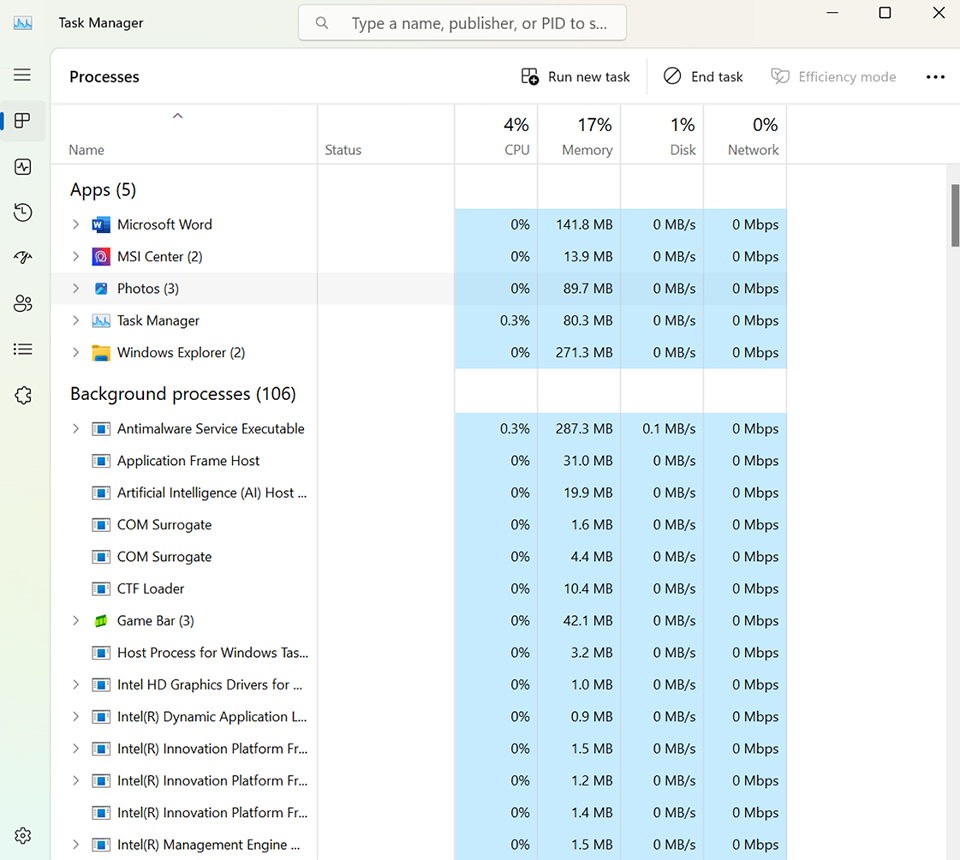Sort by the CPU column header
The width and height of the screenshot is (960, 860).
(496, 135)
